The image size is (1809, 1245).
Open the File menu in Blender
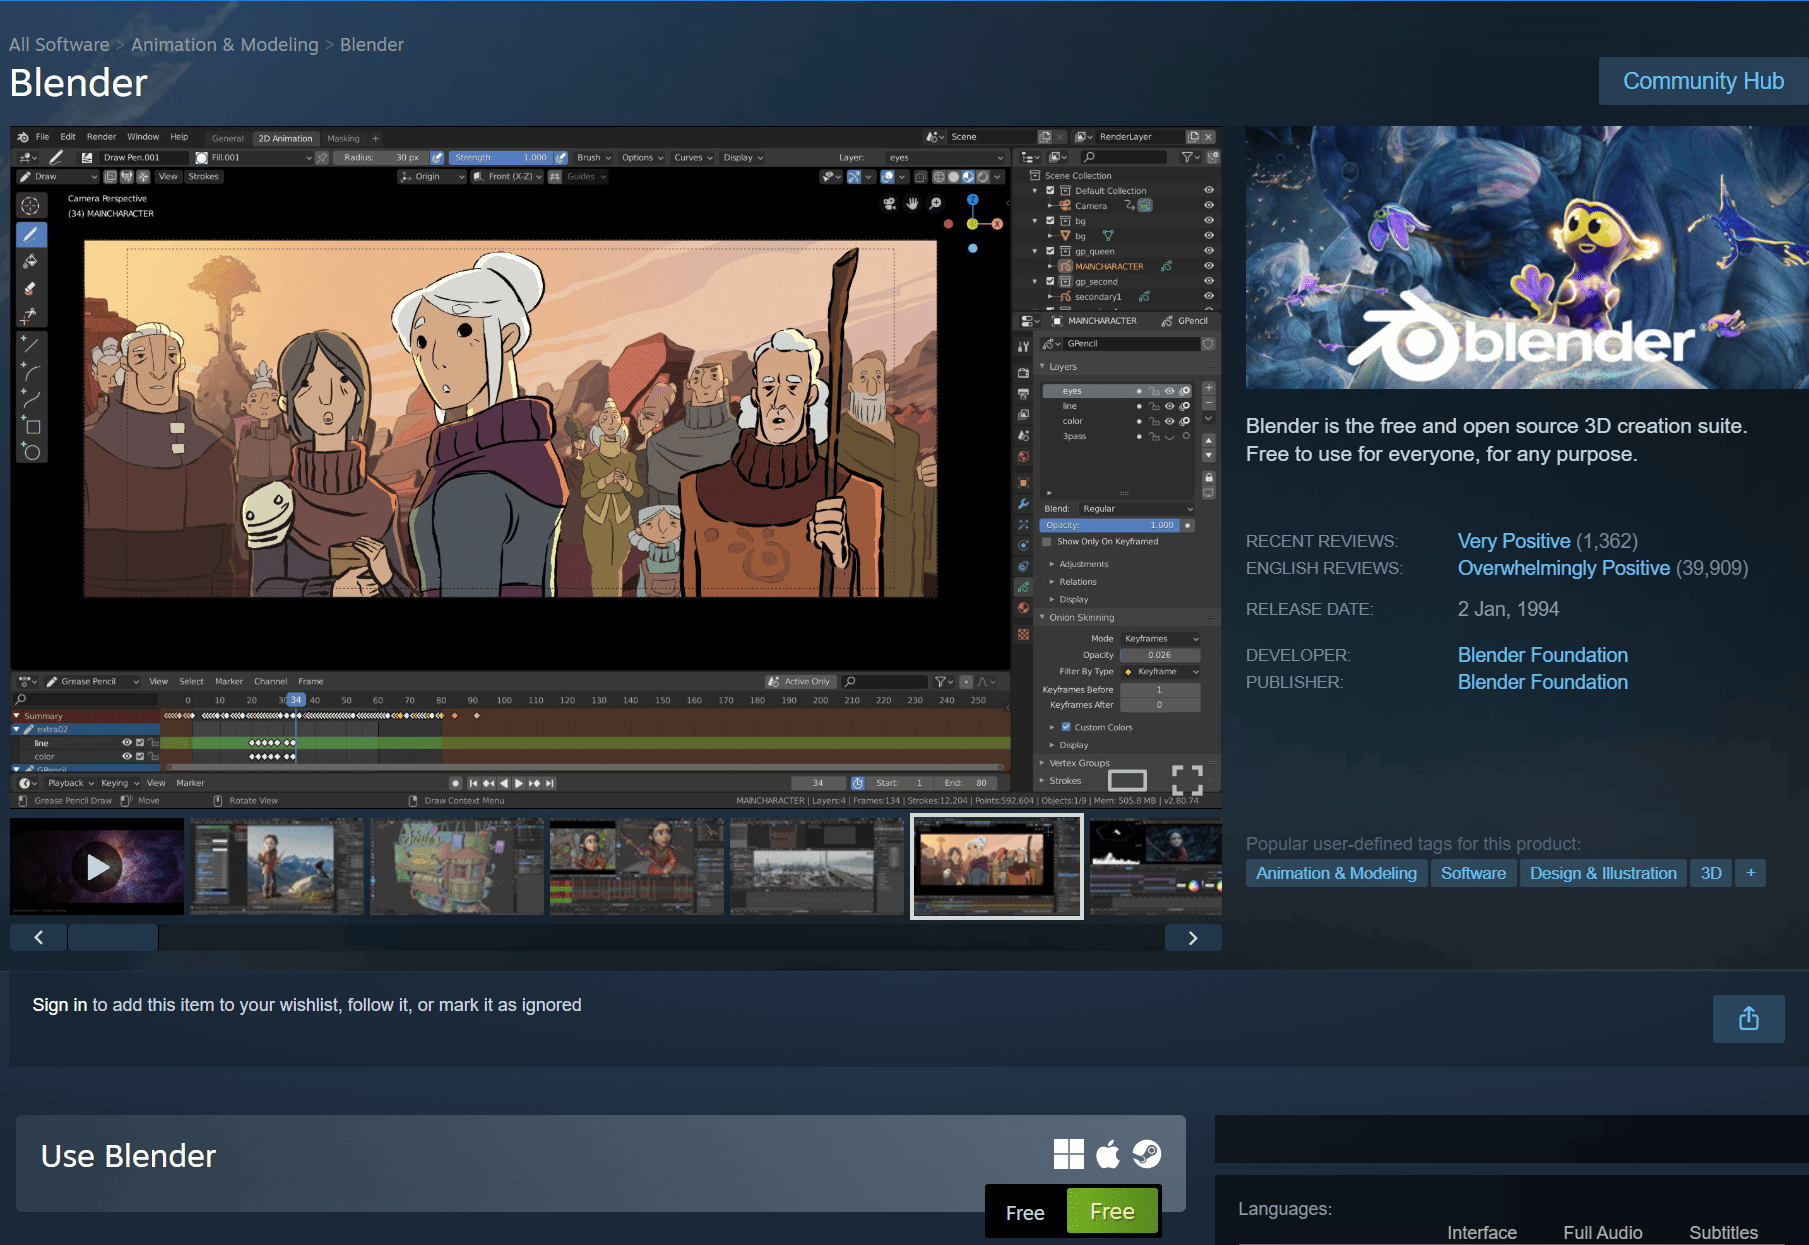click(42, 137)
